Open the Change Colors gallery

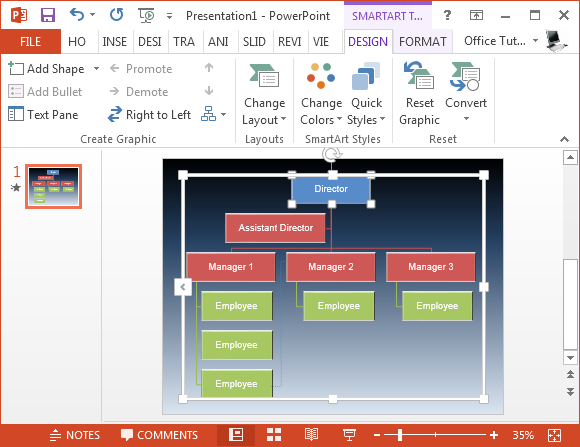tap(321, 94)
